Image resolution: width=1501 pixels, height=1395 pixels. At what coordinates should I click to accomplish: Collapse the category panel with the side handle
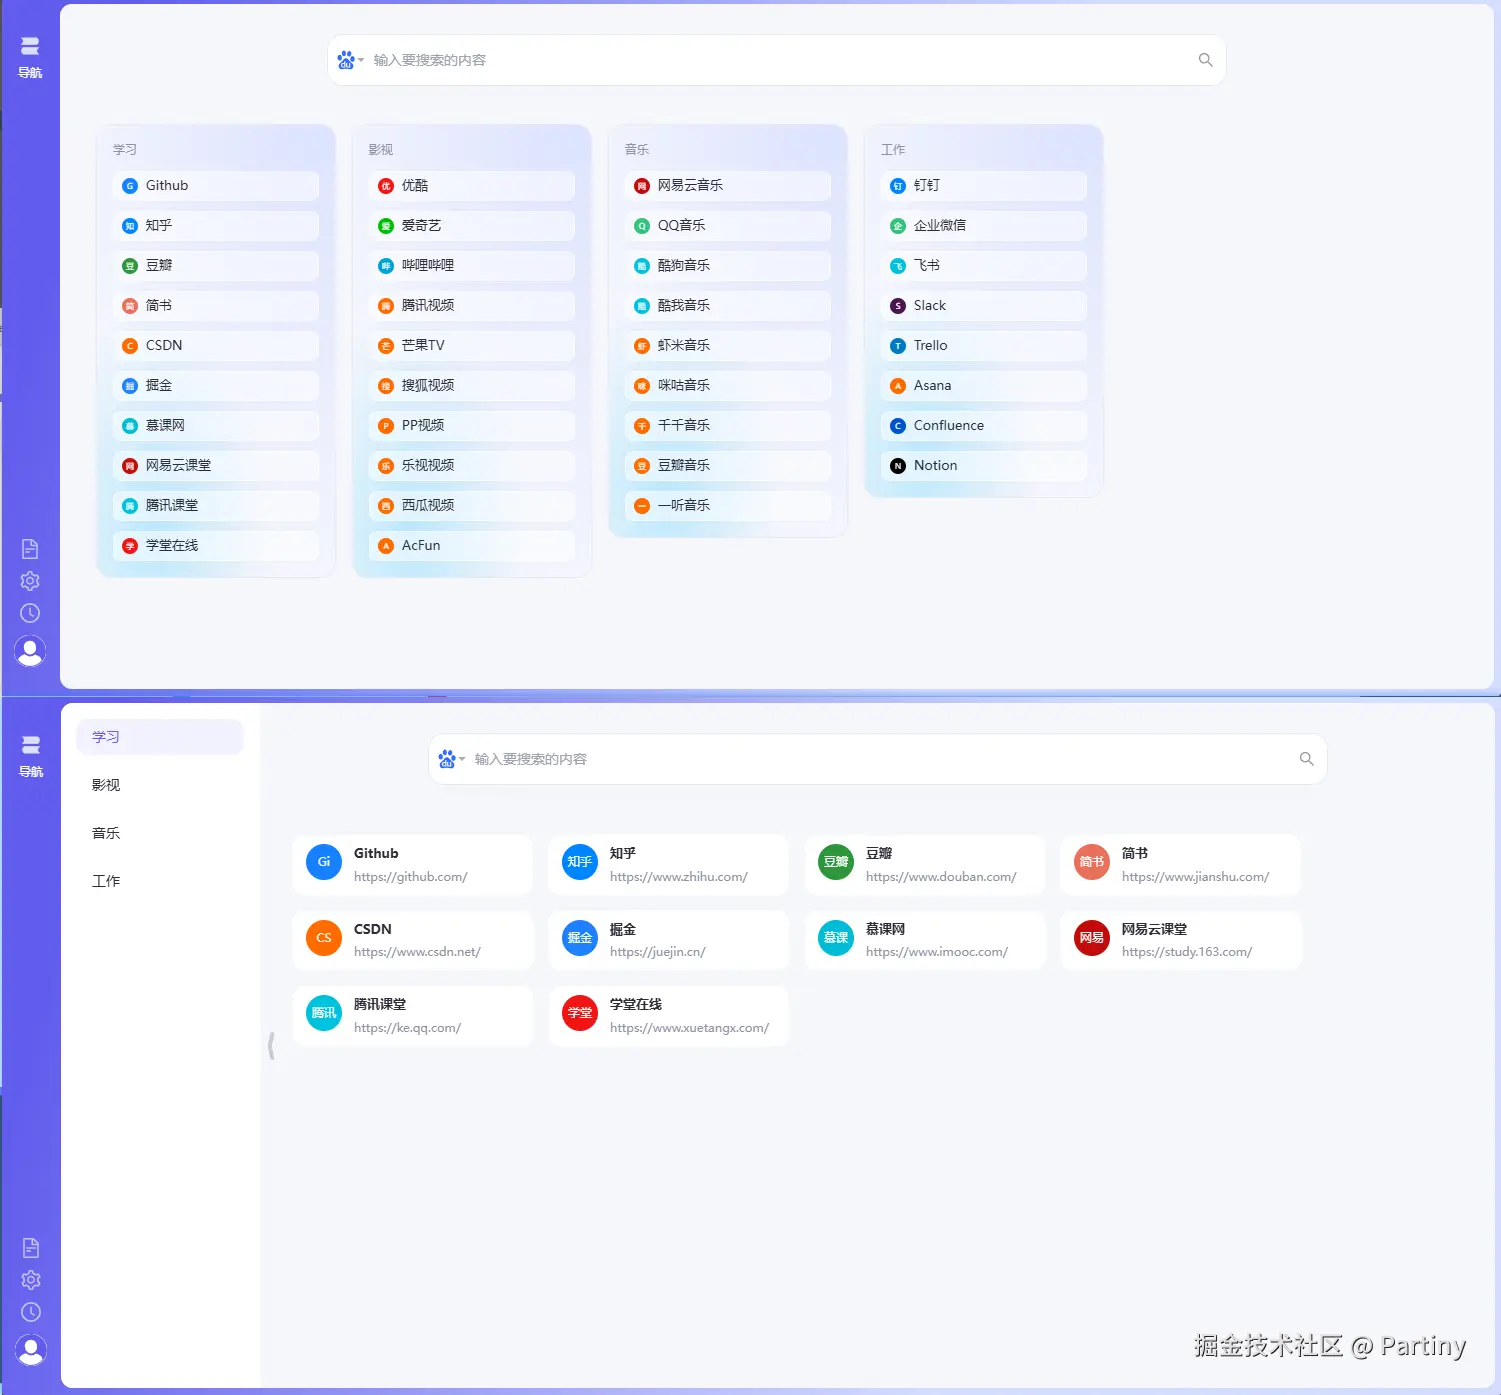pyautogui.click(x=271, y=1046)
